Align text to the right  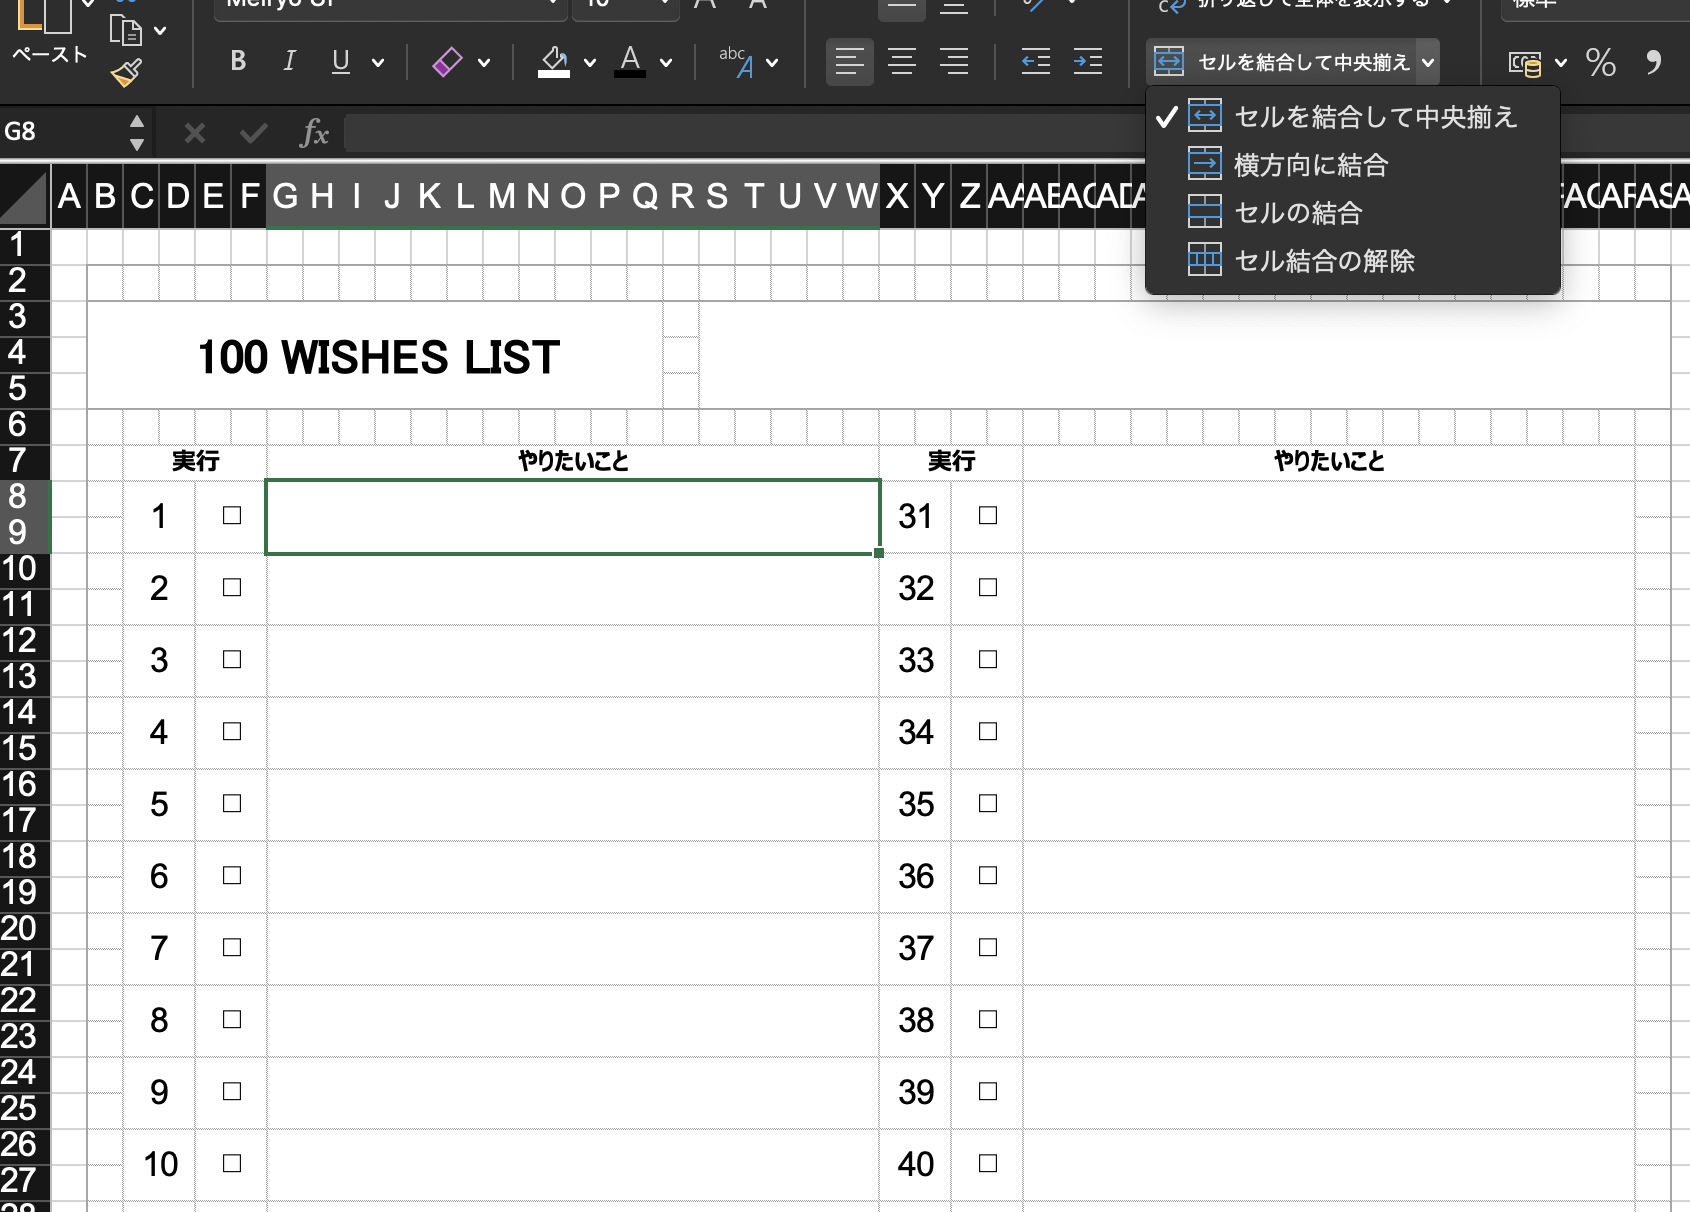(x=954, y=62)
